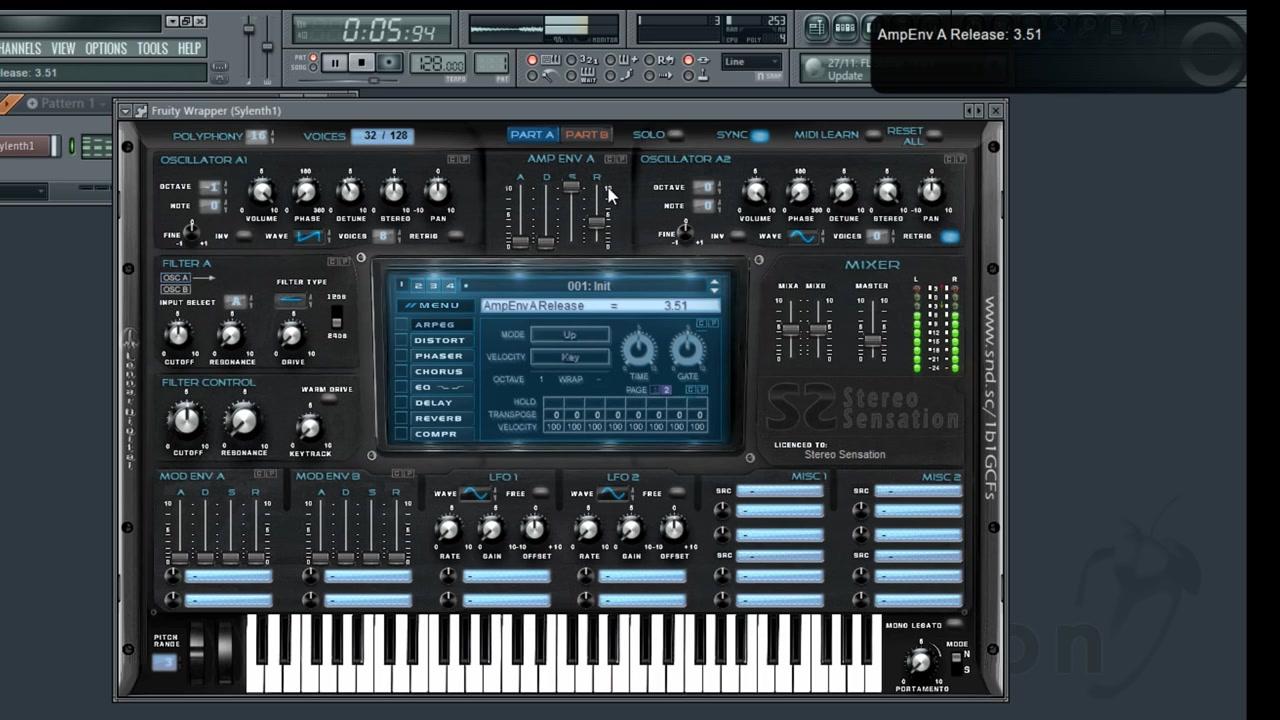Open the FL Studio Tools menu
The image size is (1280, 720).
coord(152,48)
